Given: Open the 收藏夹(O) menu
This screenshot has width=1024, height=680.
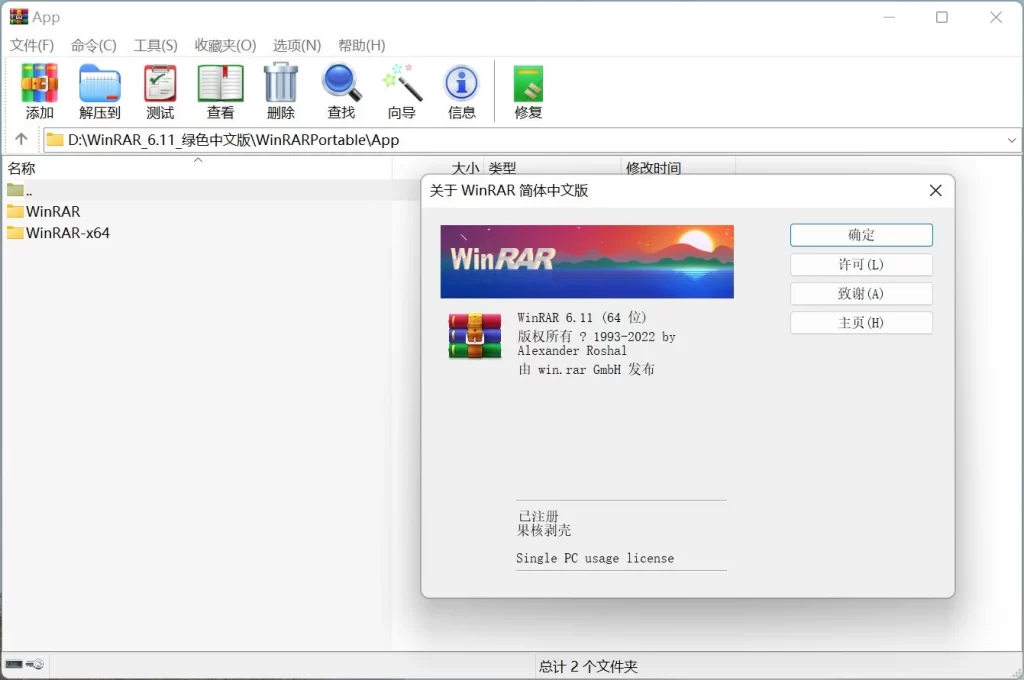Looking at the screenshot, I should 225,45.
